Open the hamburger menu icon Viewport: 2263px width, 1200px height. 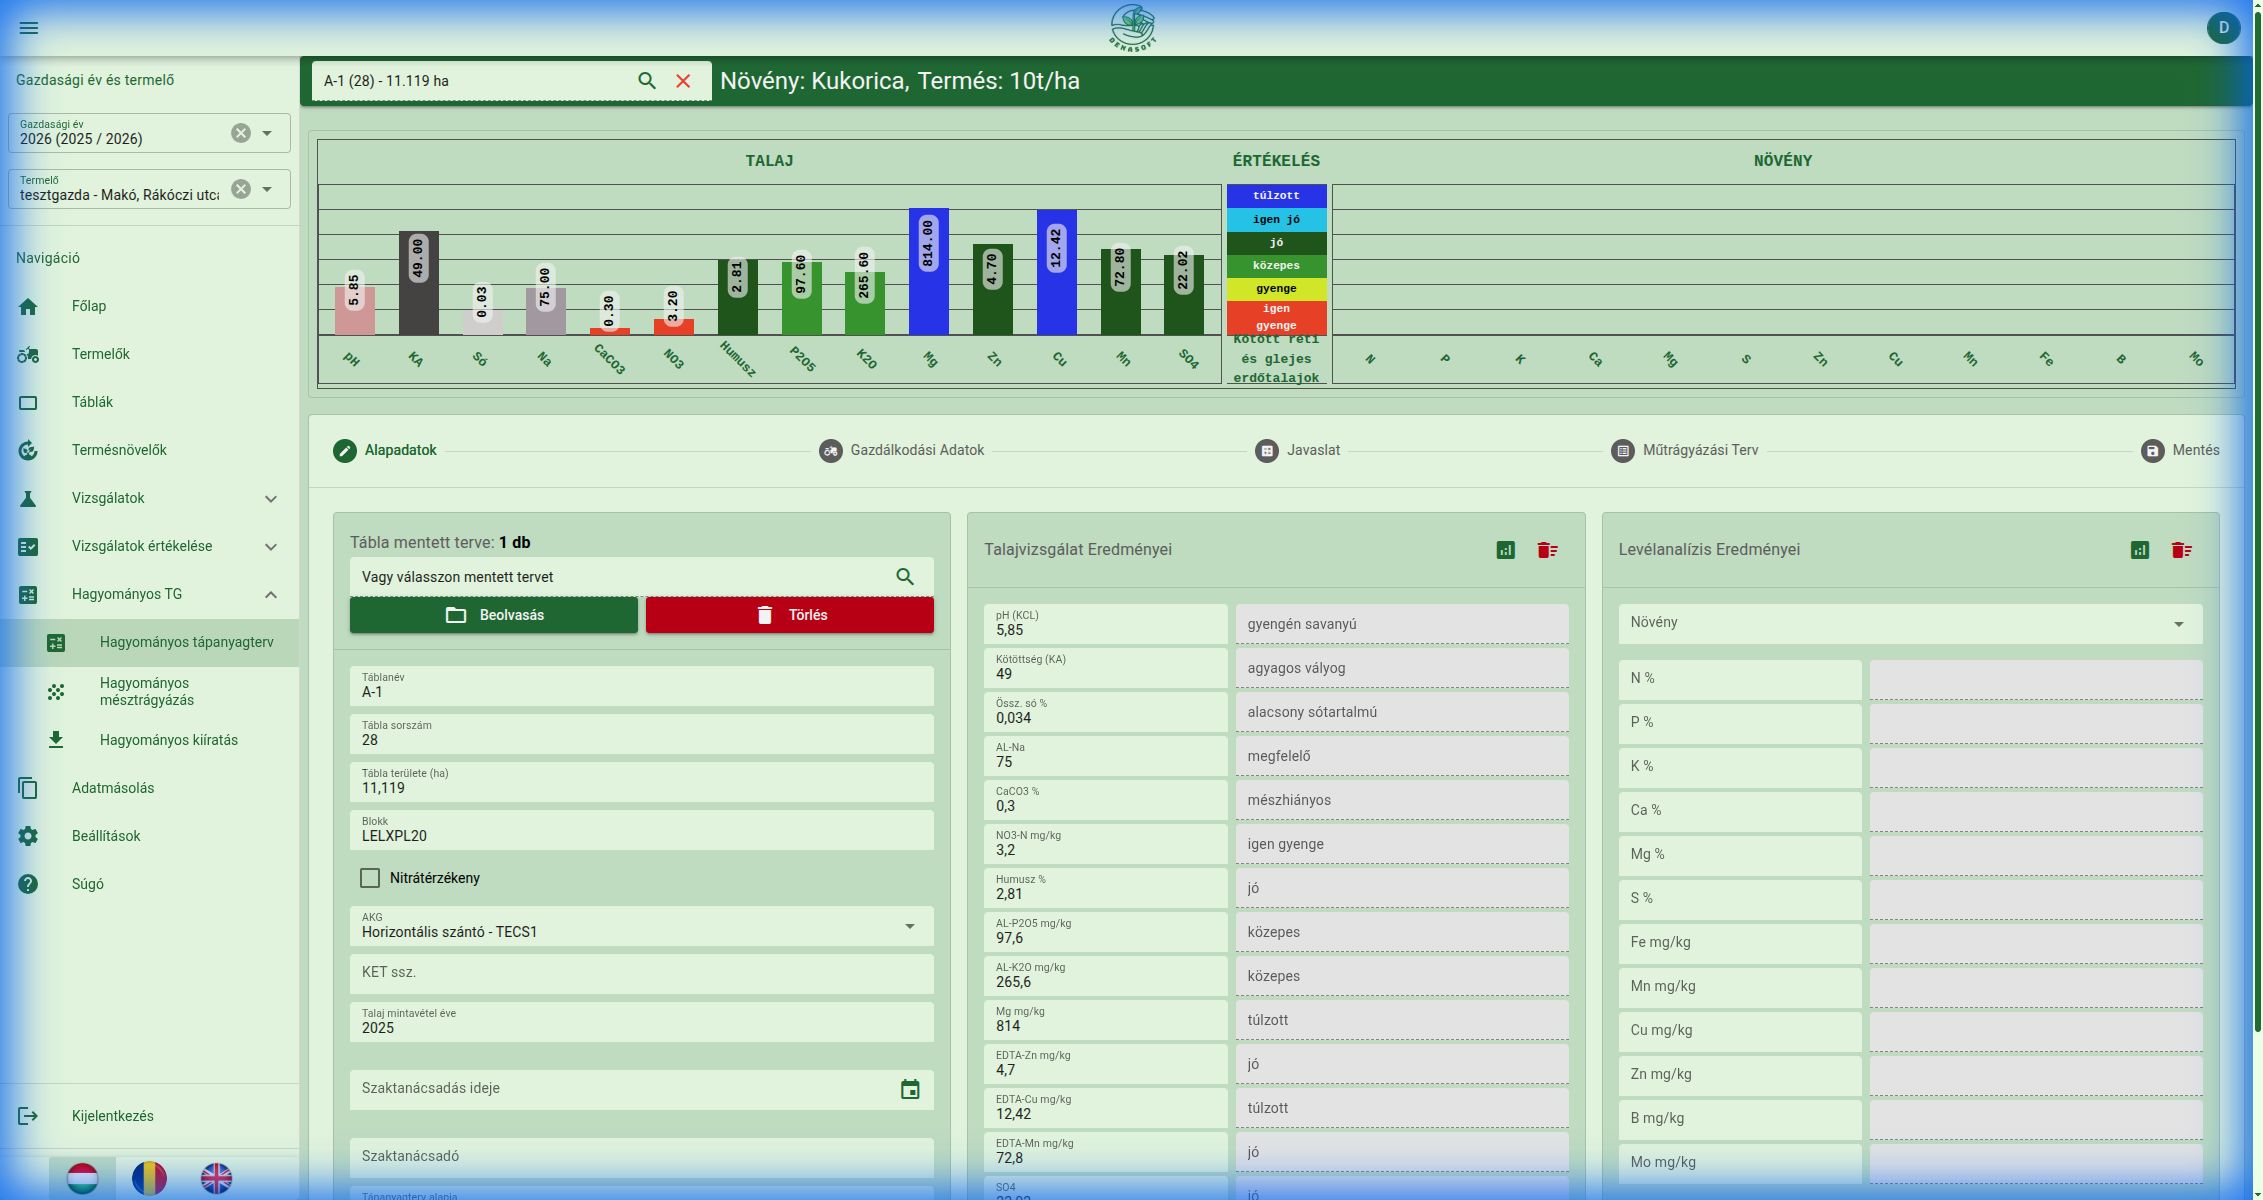[29, 28]
